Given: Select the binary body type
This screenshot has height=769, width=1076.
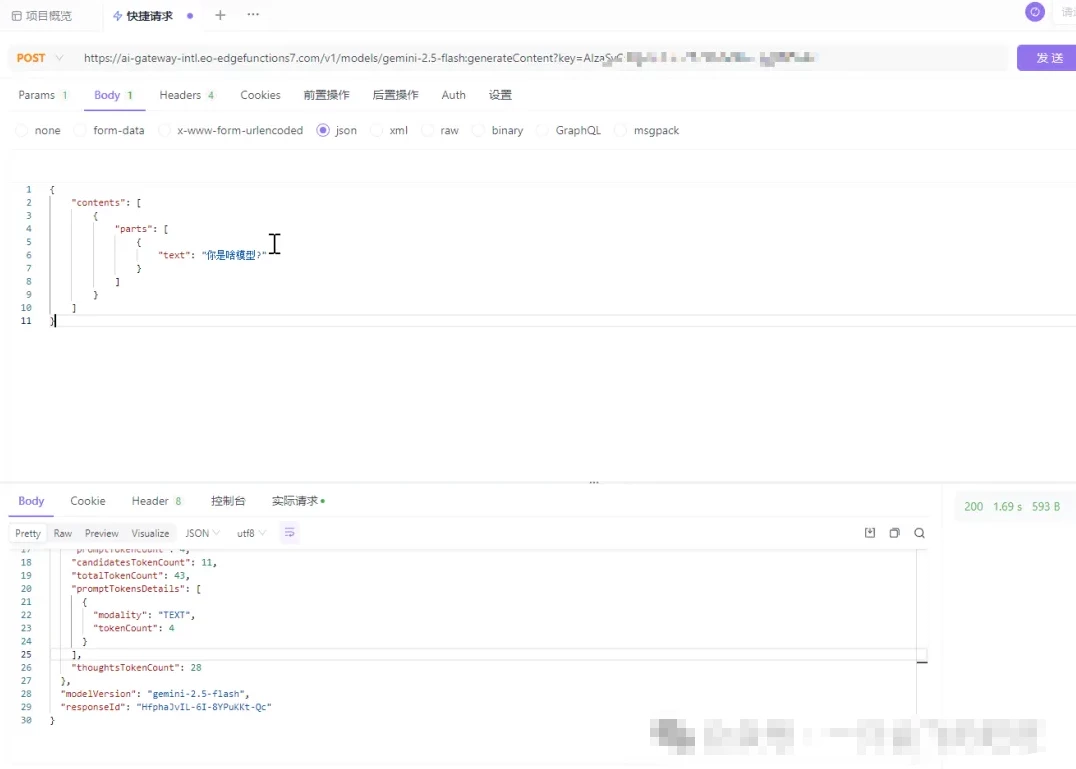Looking at the screenshot, I should click(498, 130).
